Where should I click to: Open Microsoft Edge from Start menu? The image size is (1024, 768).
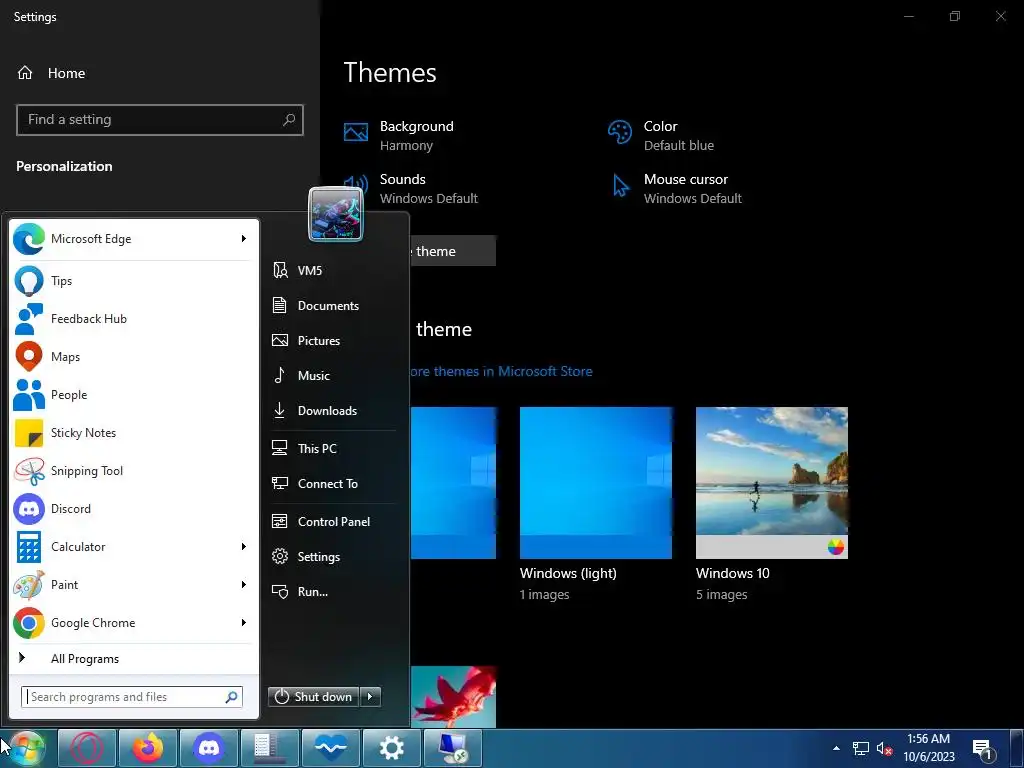(131, 239)
